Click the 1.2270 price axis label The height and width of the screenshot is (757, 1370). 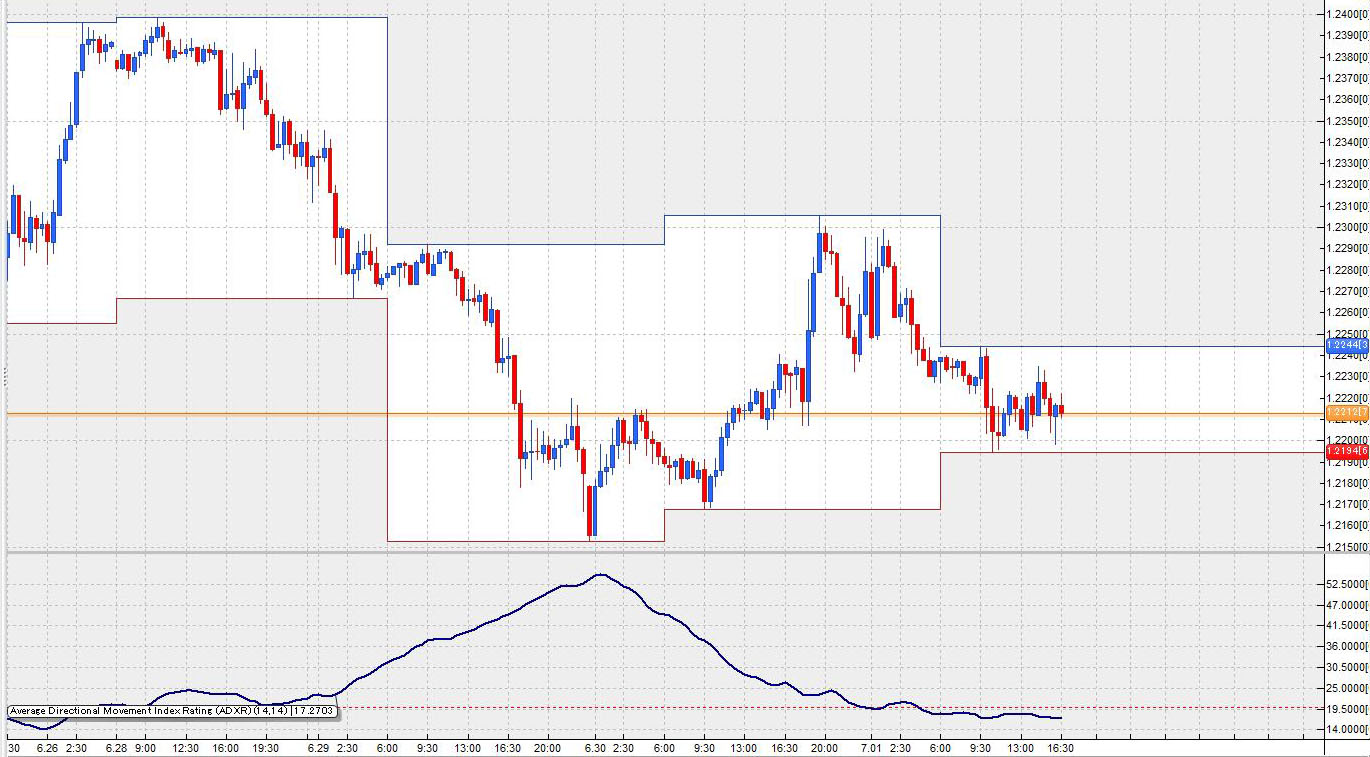1348,291
